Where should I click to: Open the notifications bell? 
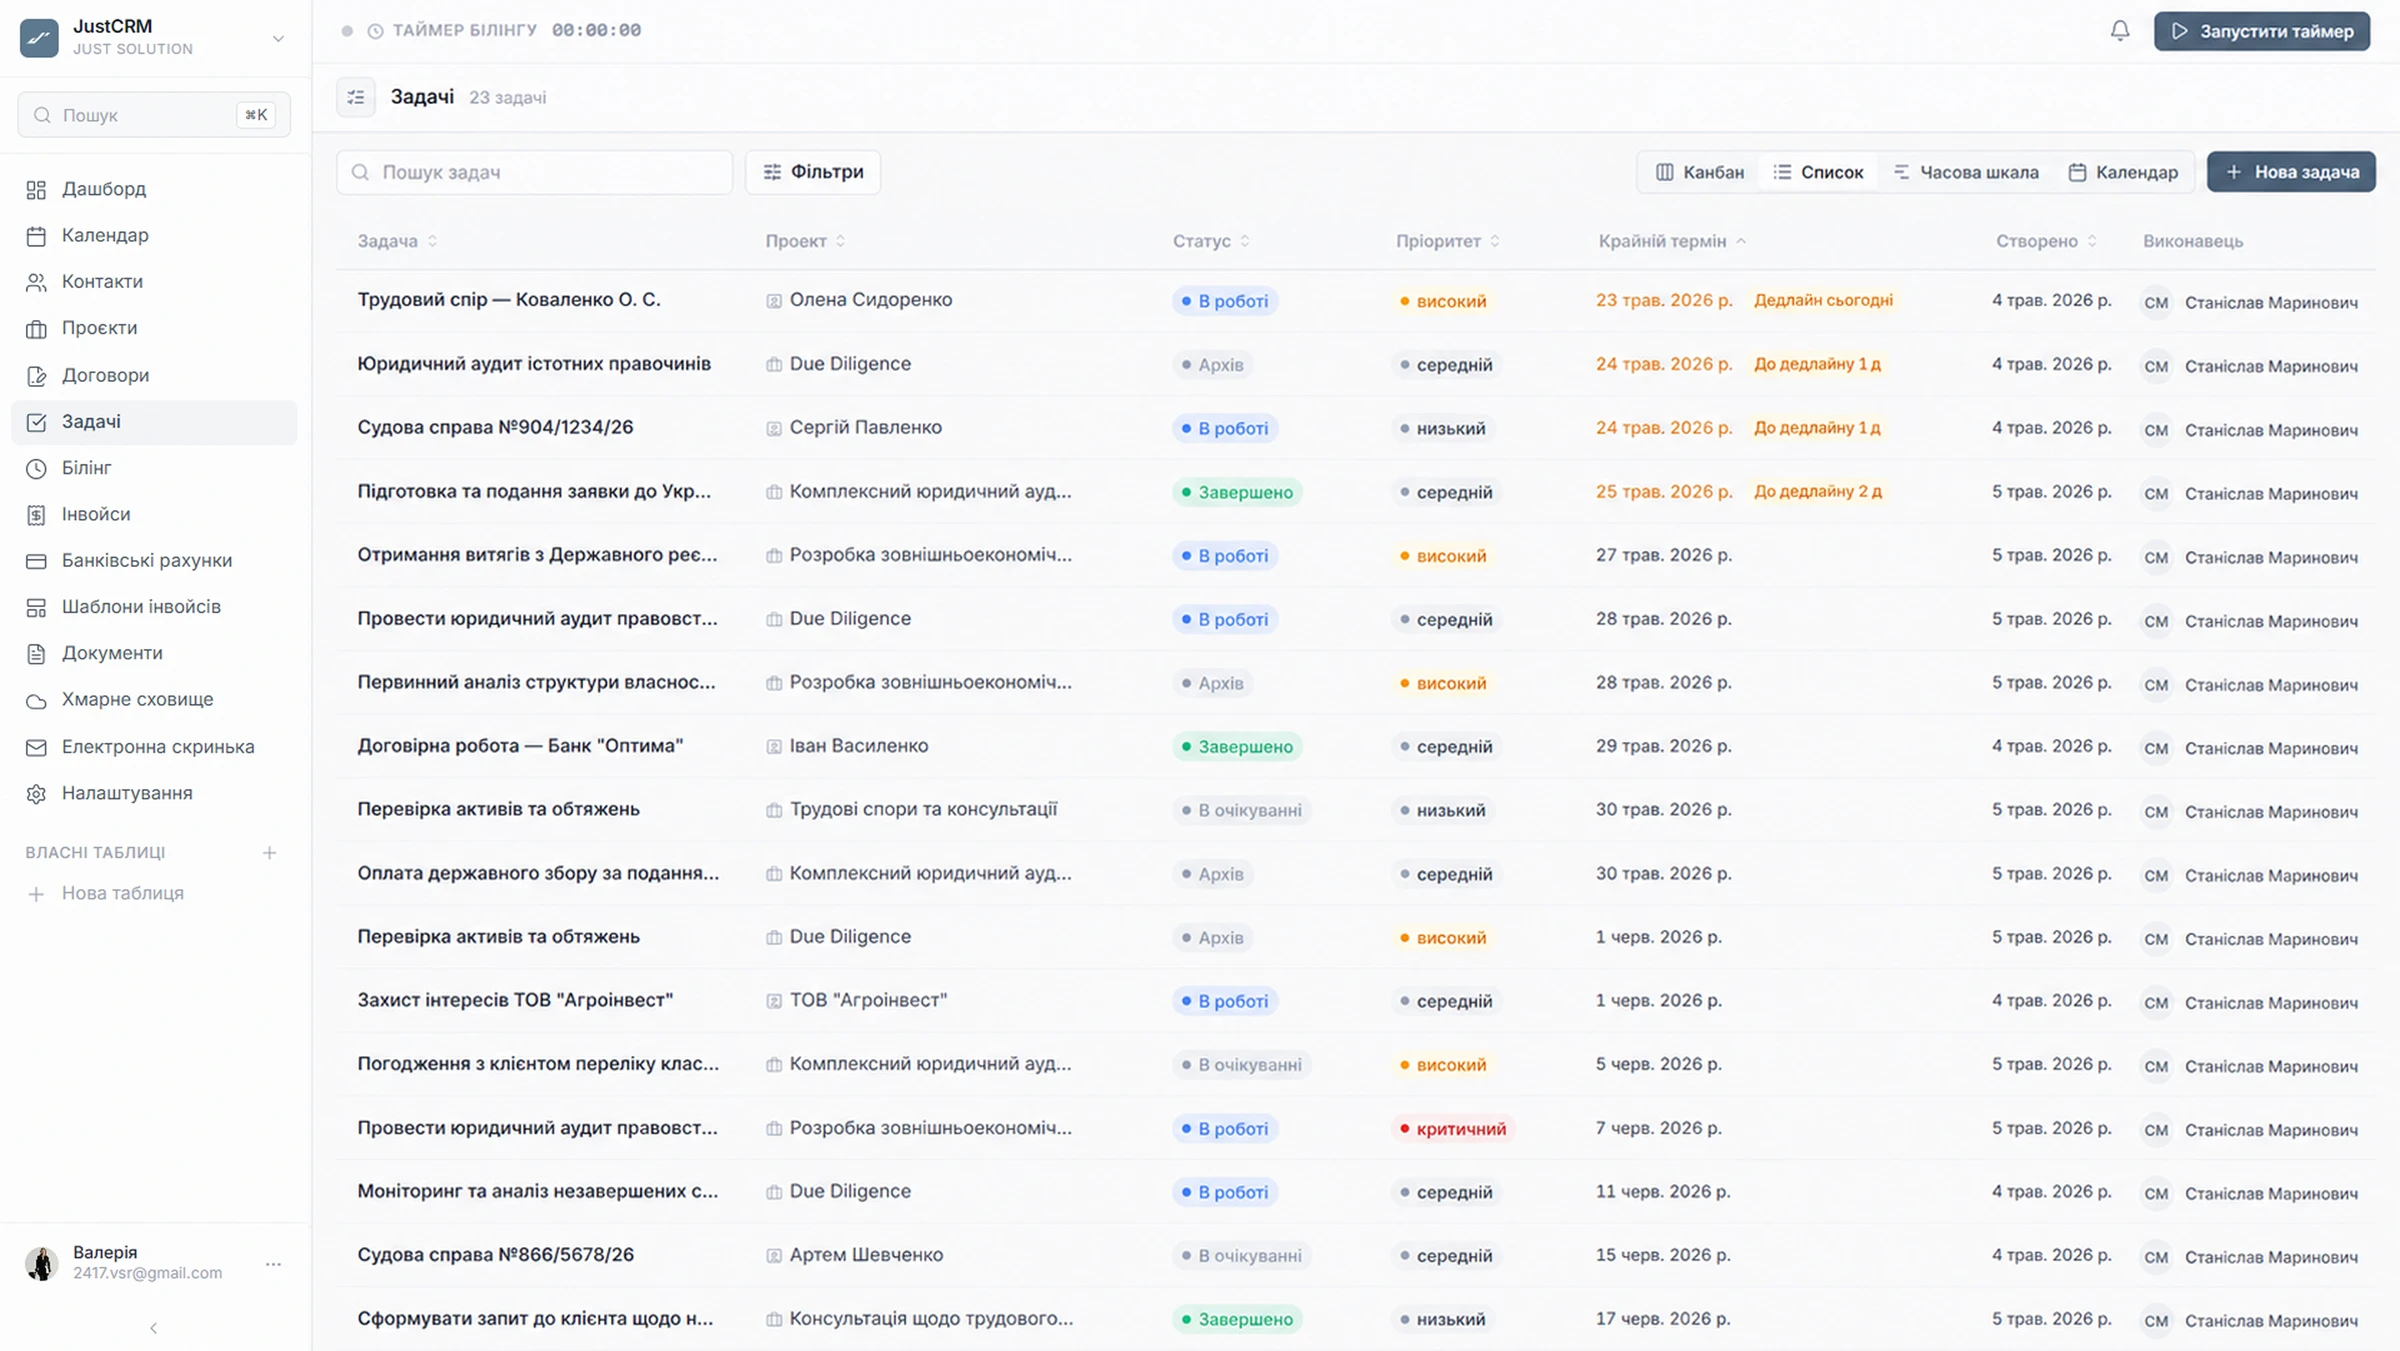coord(2119,31)
